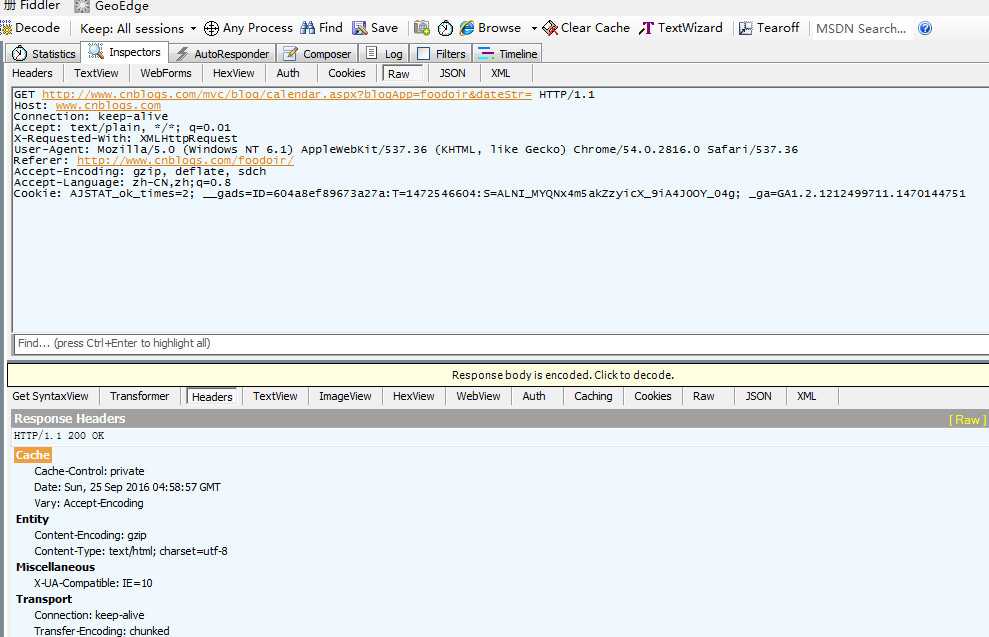Viewport: 989px width, 637px height.
Task: Open the GeoEdge toolbar item
Action: tap(112, 6)
